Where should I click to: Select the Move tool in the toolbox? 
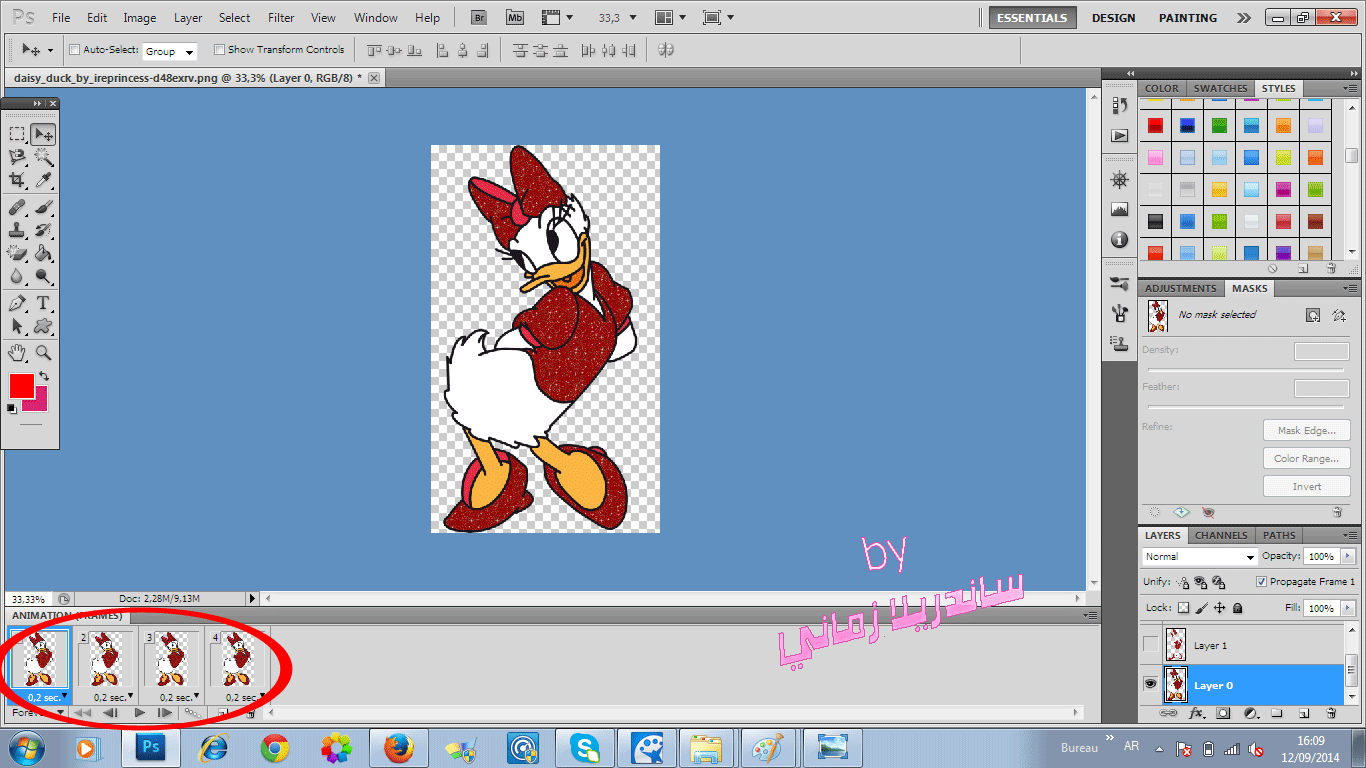tap(43, 133)
